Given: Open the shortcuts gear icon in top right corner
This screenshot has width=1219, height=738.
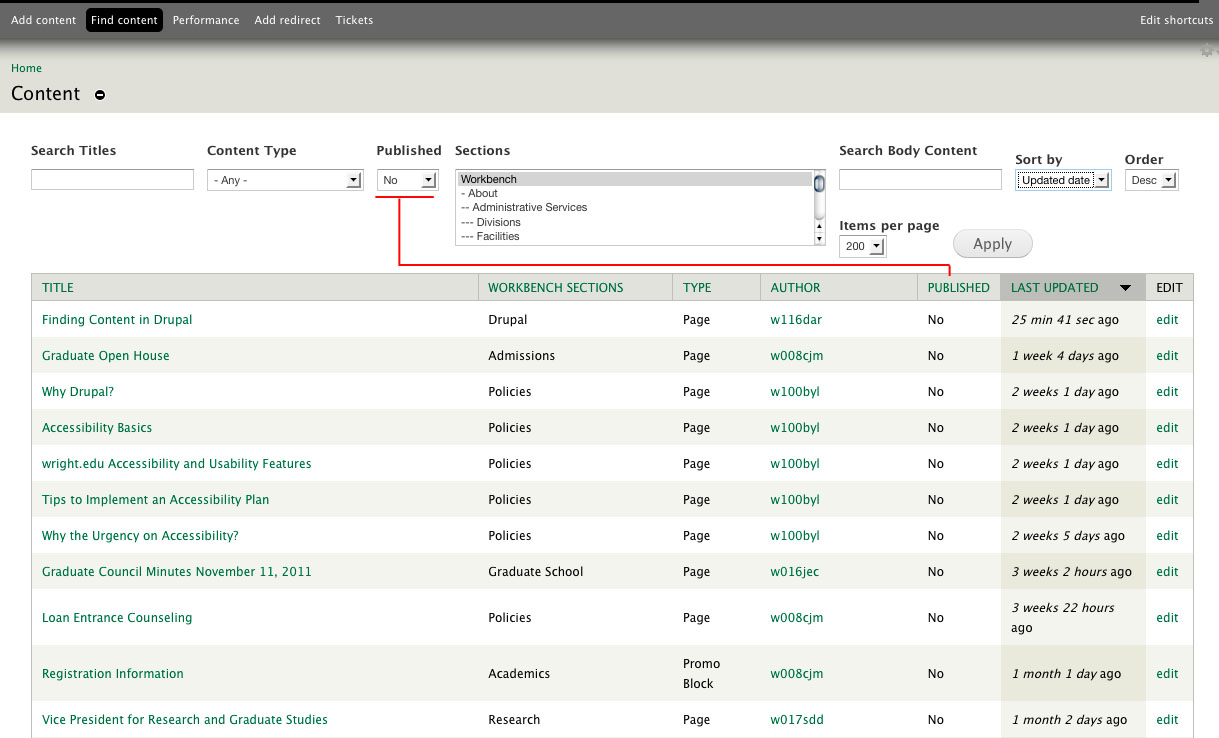Looking at the screenshot, I should pyautogui.click(x=1207, y=48).
